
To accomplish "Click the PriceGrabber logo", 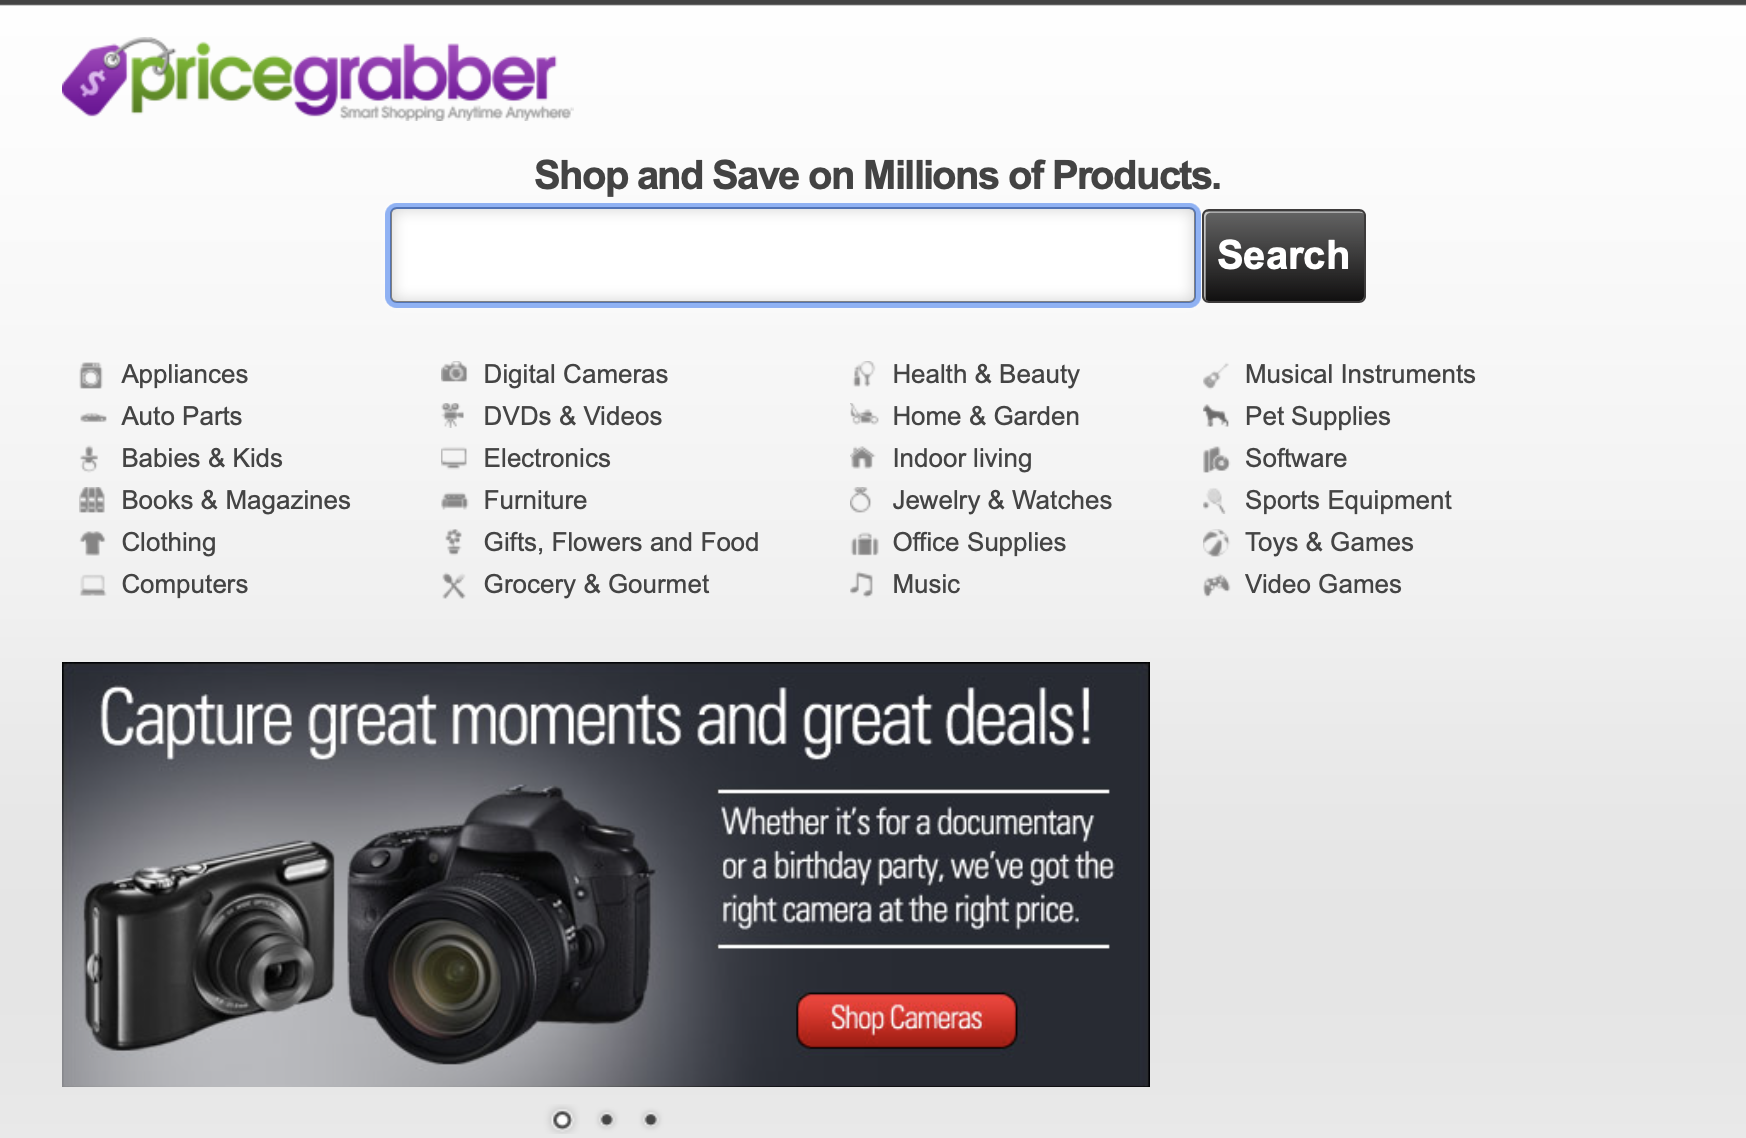I will point(316,79).
